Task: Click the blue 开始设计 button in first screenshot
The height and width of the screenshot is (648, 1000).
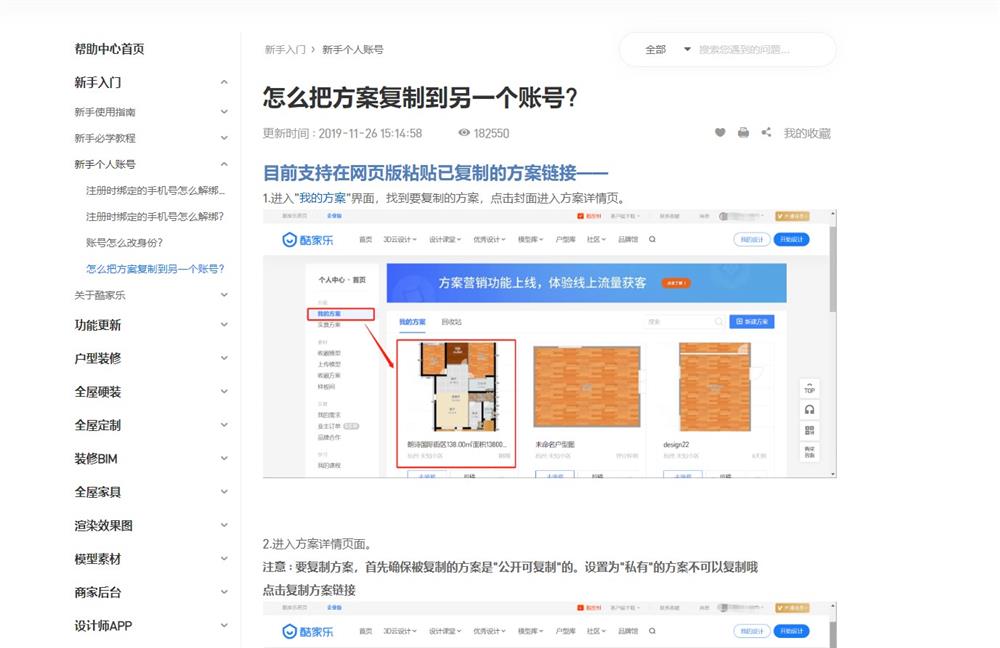Action: 791,239
